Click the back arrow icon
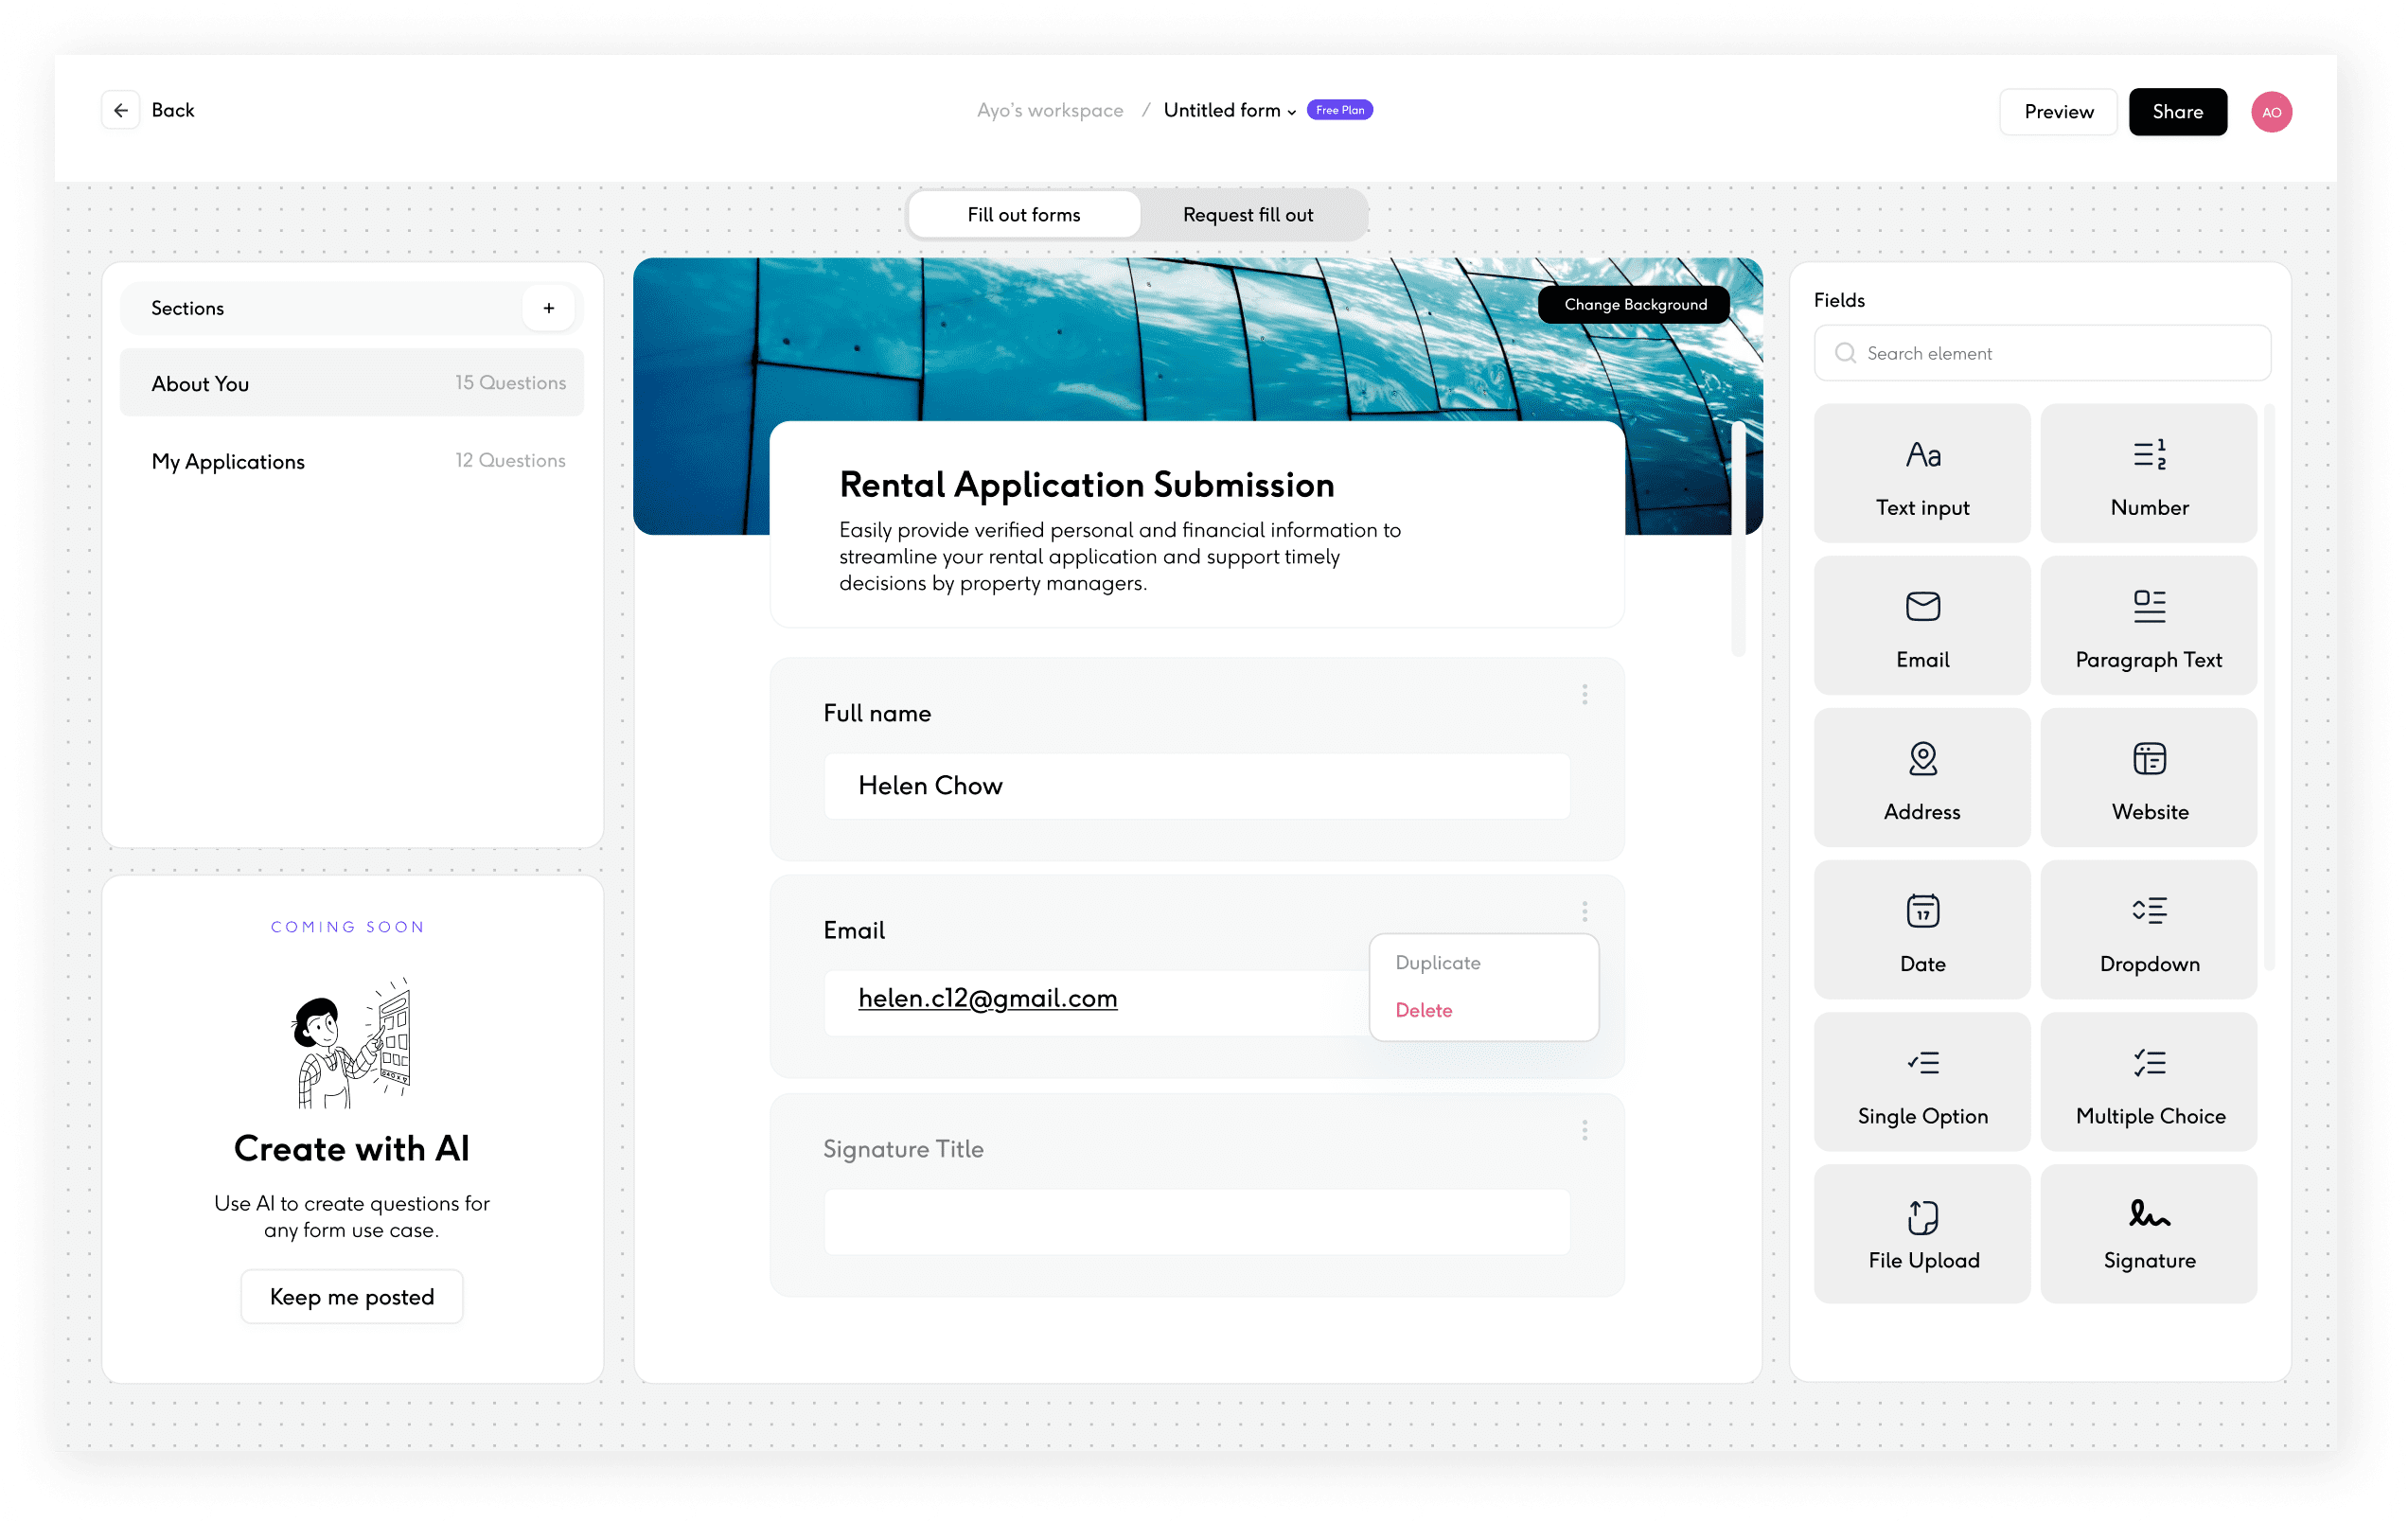This screenshot has width=2408, height=1522. [x=121, y=110]
